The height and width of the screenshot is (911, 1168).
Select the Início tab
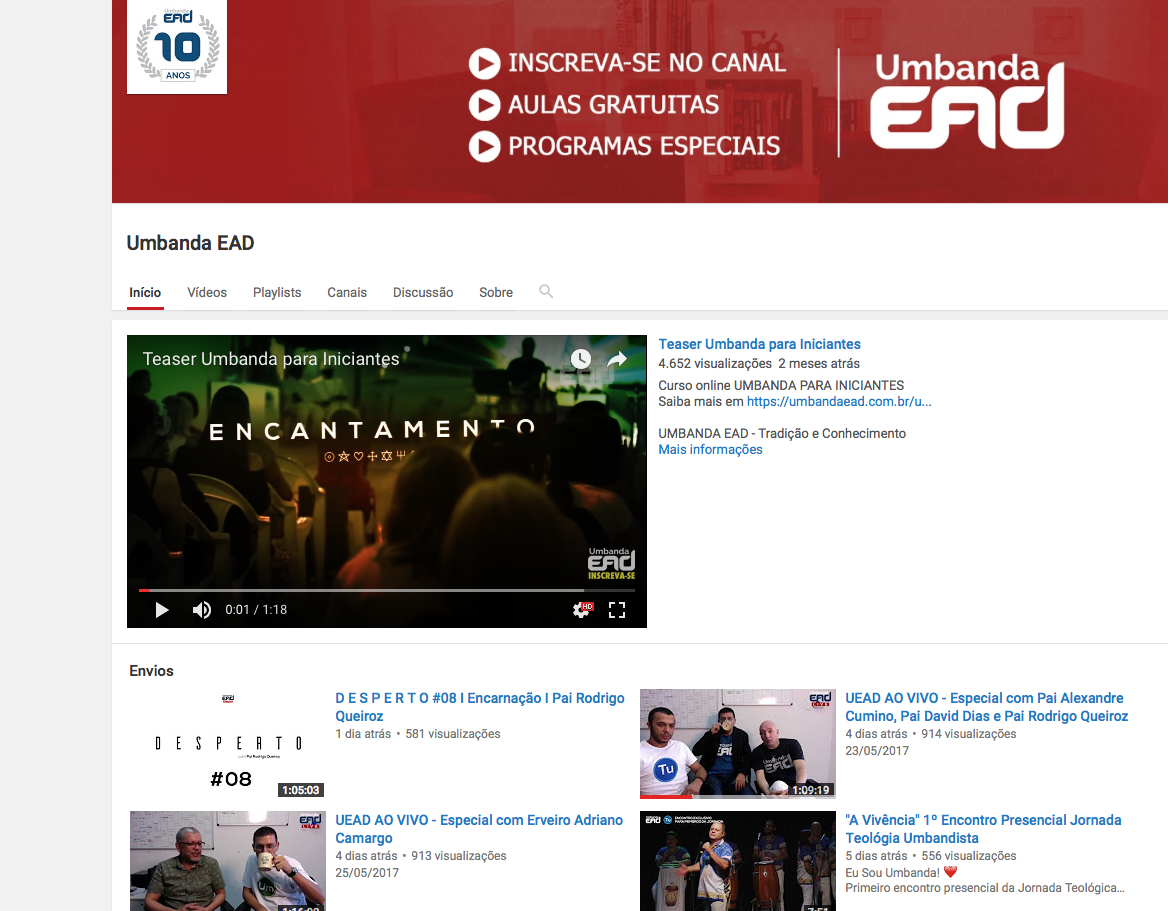pos(145,293)
